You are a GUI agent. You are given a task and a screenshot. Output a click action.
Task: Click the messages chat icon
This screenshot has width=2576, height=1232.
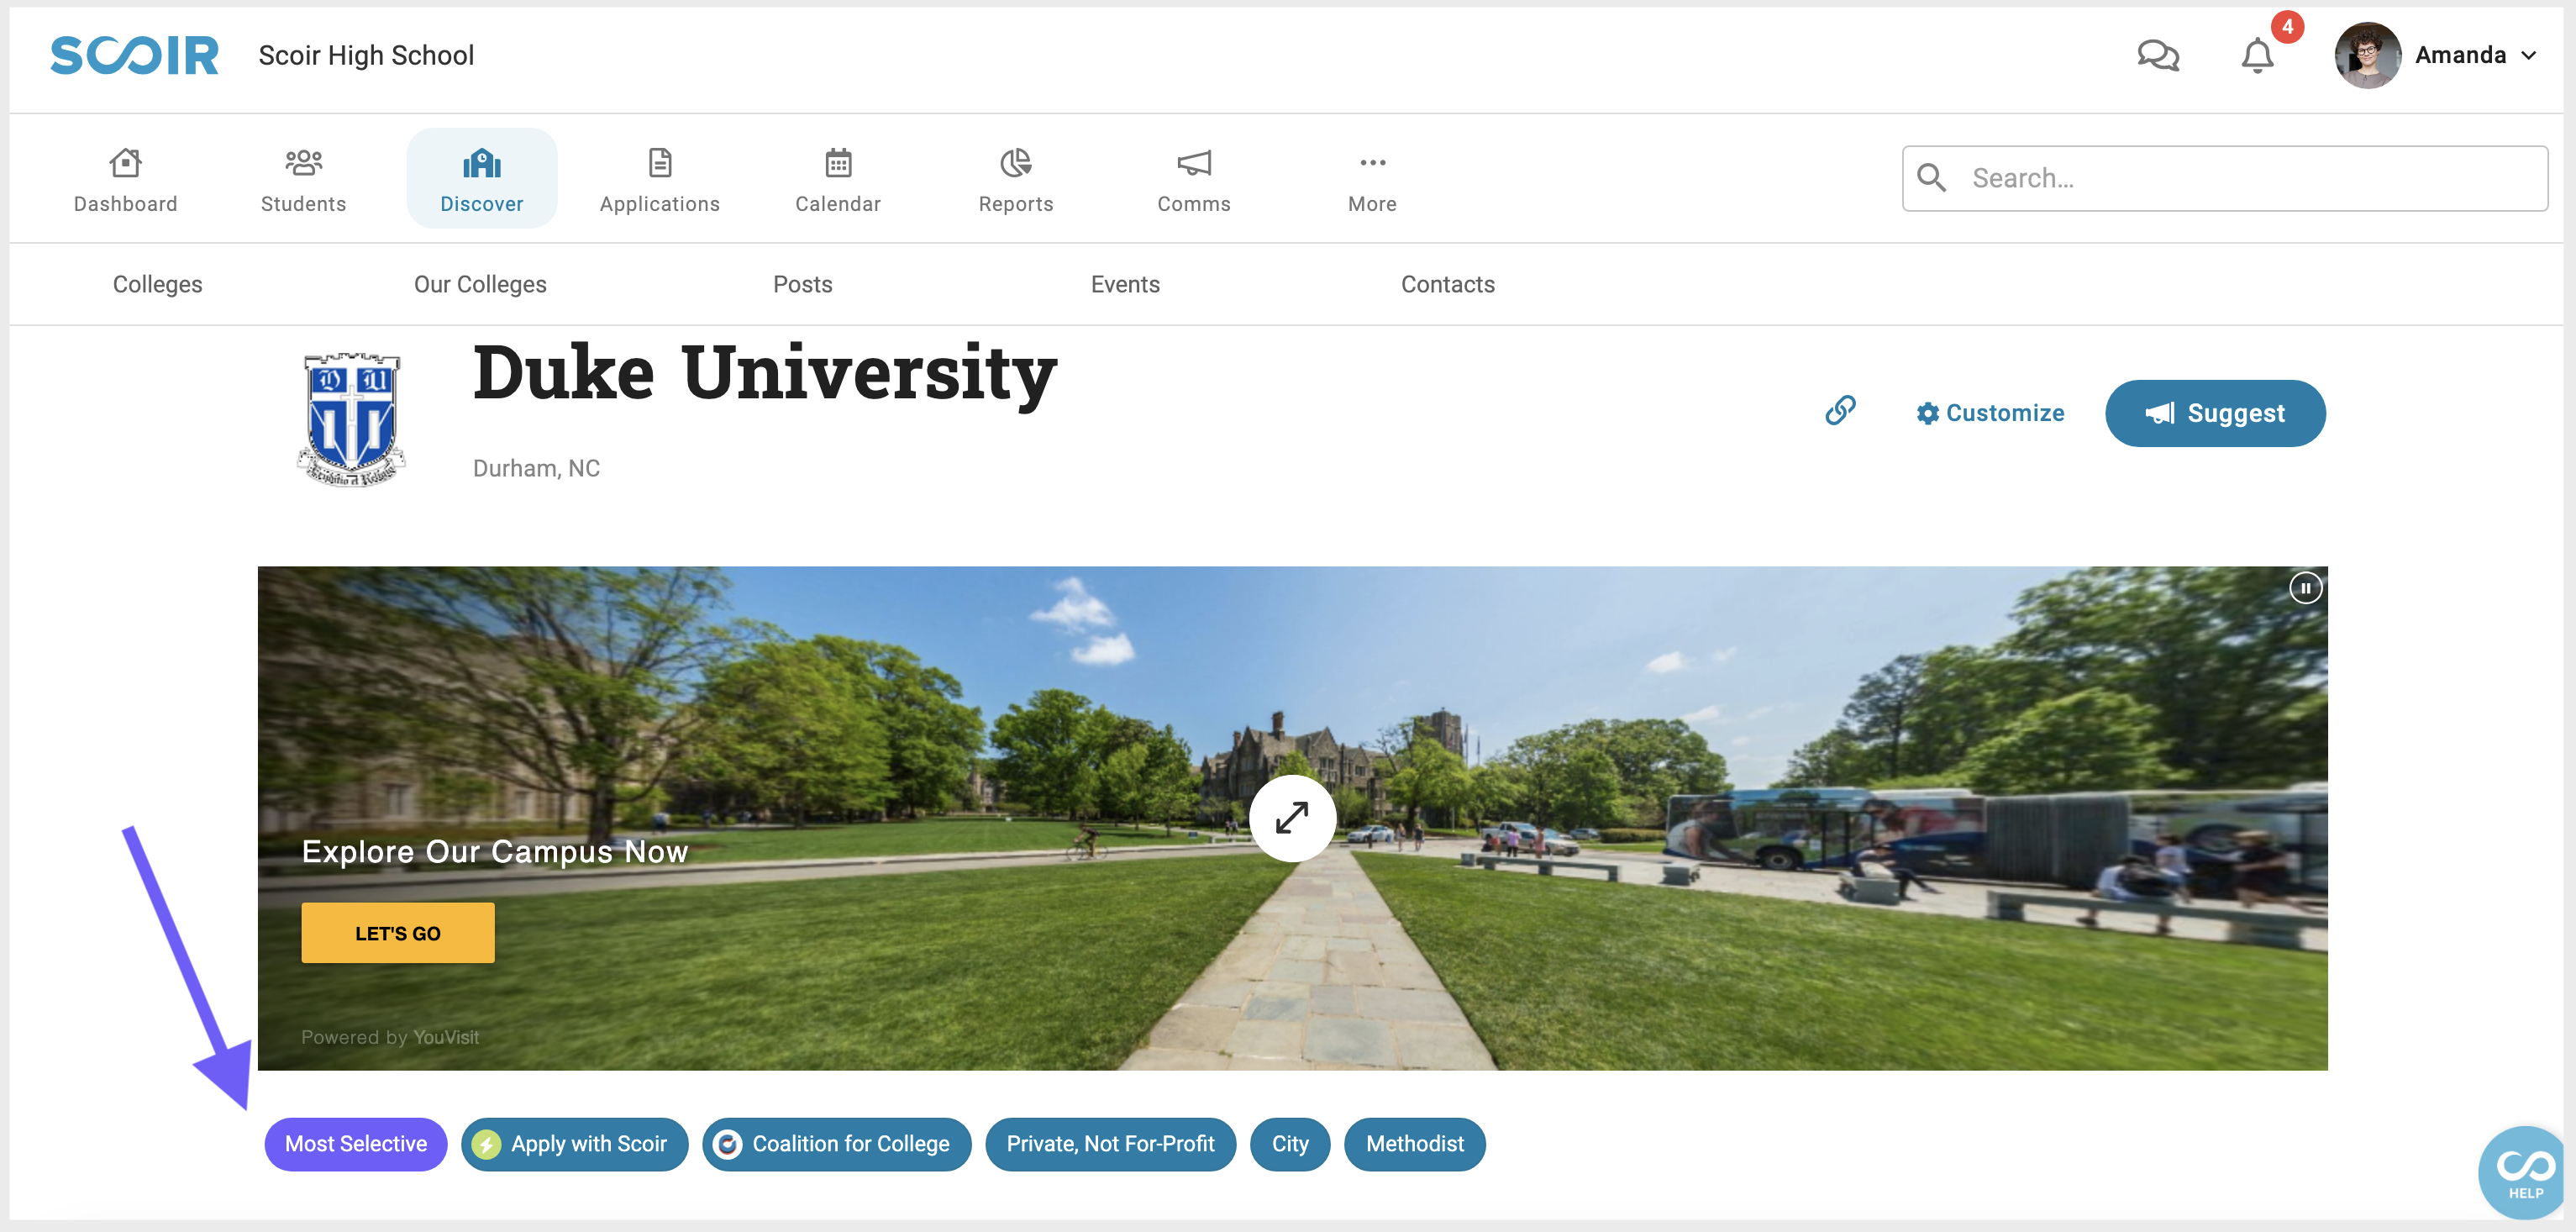(2157, 55)
